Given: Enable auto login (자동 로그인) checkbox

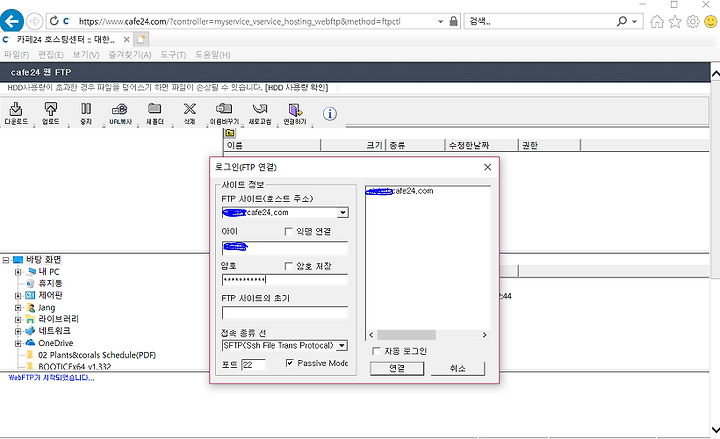Looking at the screenshot, I should (x=376, y=351).
